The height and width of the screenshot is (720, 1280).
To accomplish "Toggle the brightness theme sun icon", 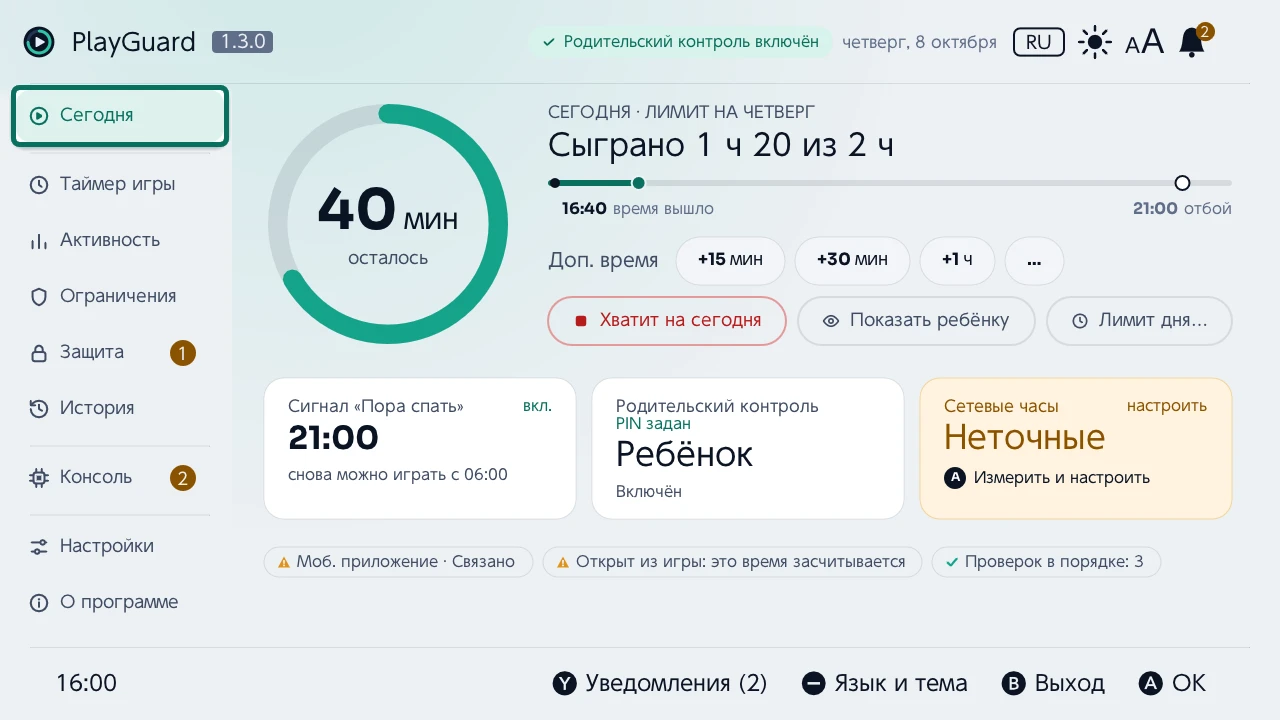I will coord(1095,42).
